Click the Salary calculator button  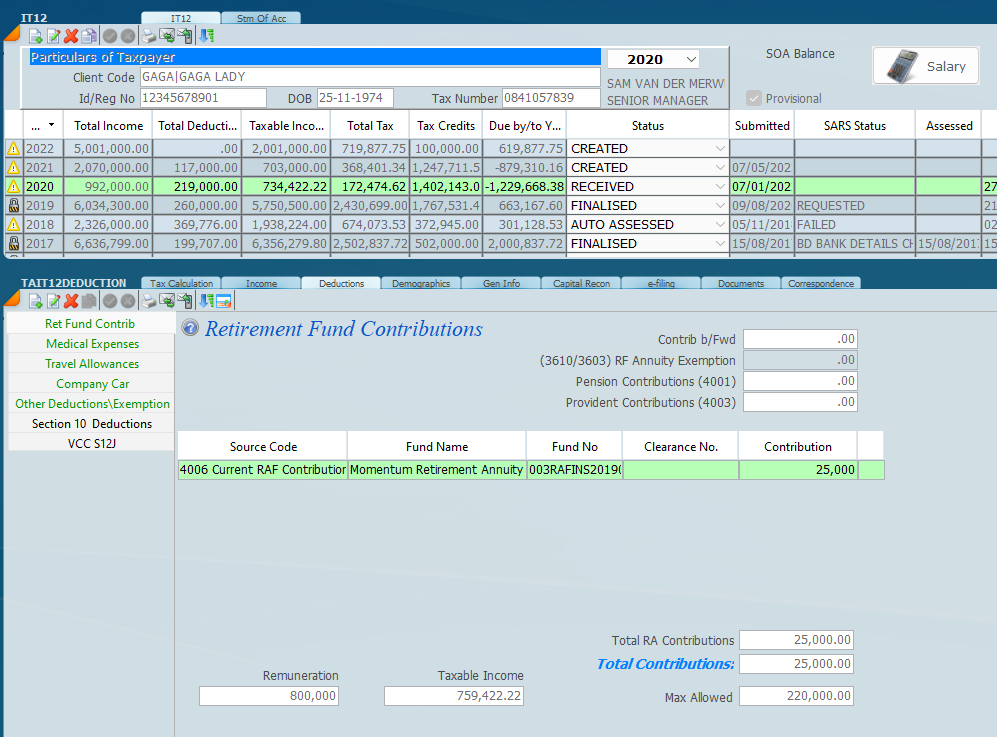click(925, 66)
